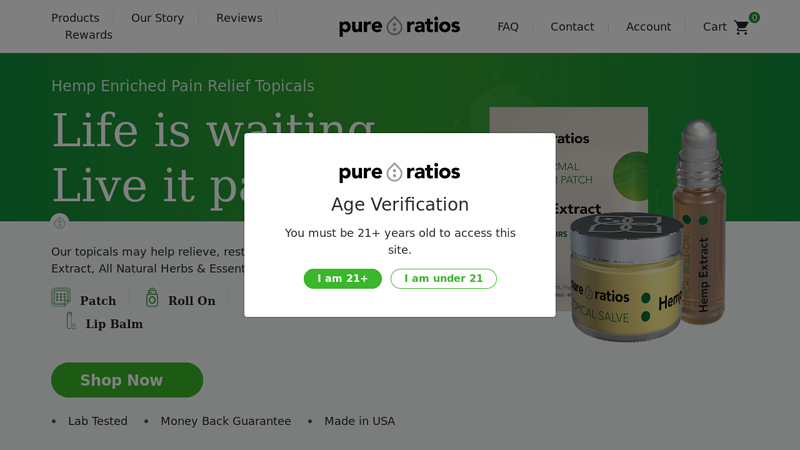Click the 'Lab Tested' bullet text
This screenshot has height=450, width=800.
click(x=98, y=421)
